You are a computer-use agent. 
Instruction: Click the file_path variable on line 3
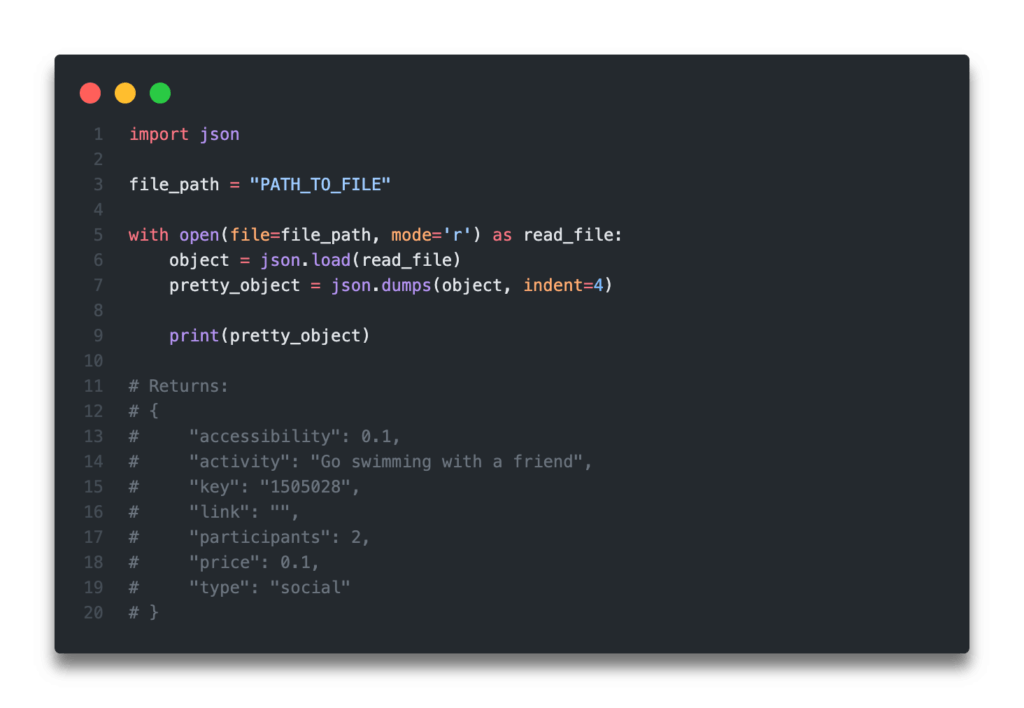point(174,185)
